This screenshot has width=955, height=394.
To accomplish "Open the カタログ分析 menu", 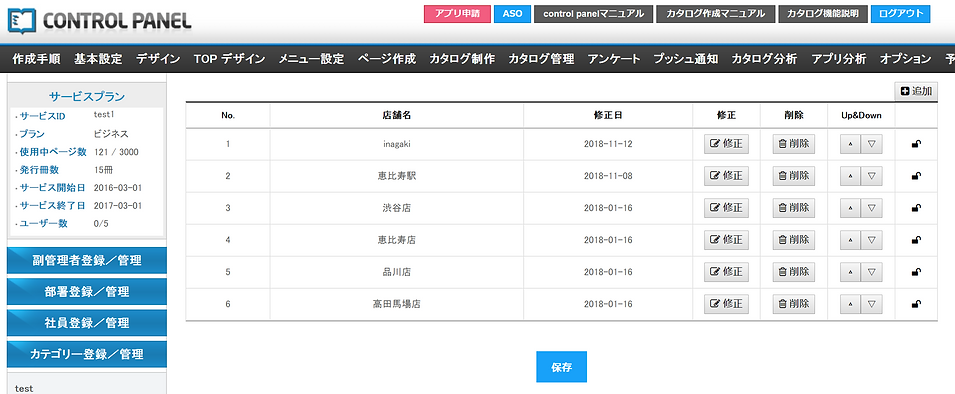I will [x=764, y=59].
